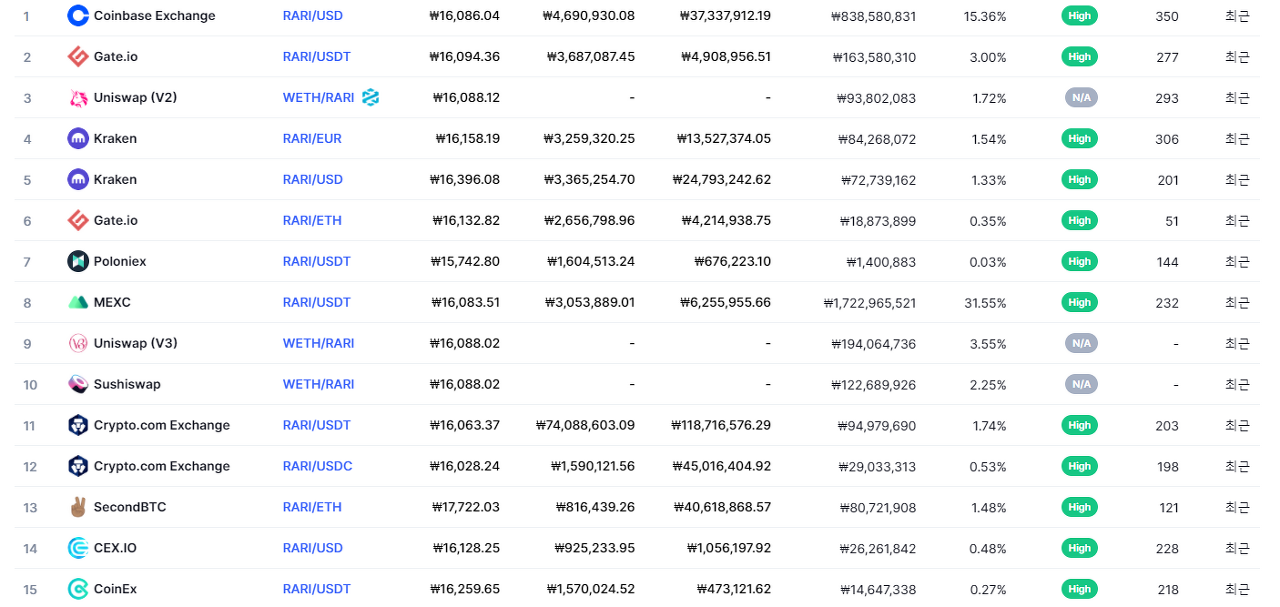Click the value ₩74,088,603.09
This screenshot has width=1280, height=607.
tap(585, 426)
